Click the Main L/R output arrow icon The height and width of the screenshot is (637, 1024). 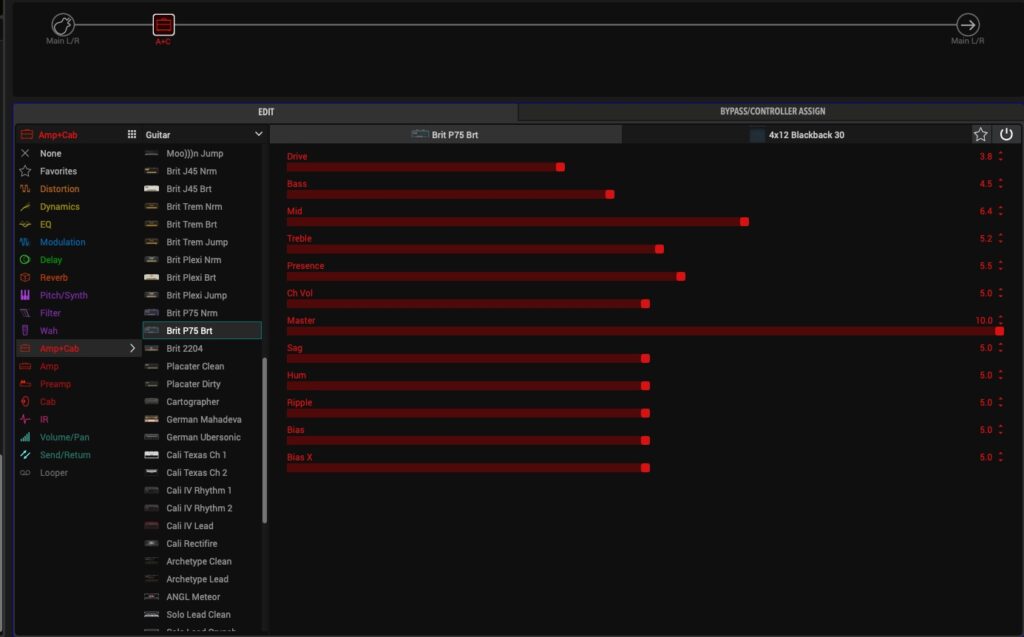click(967, 24)
